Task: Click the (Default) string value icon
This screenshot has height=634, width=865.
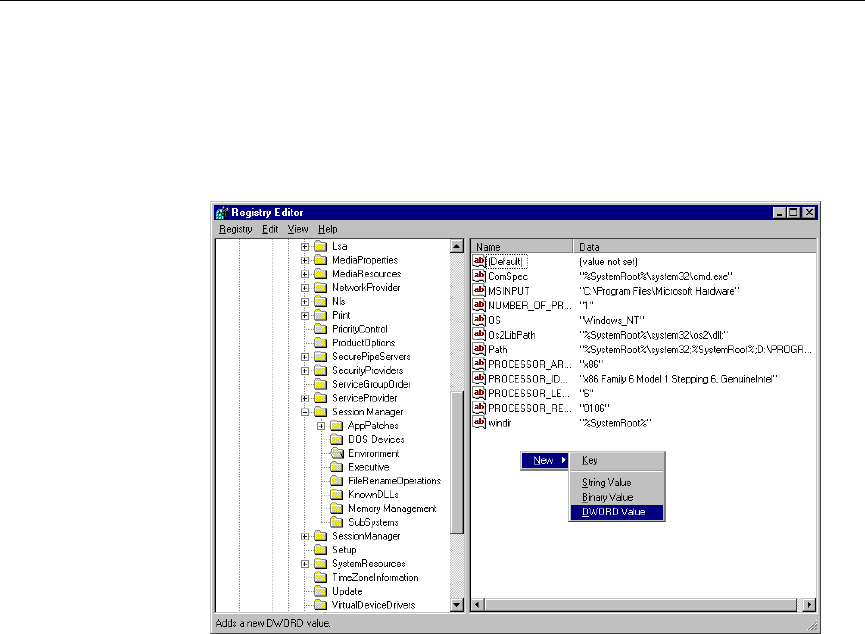Action: click(479, 261)
